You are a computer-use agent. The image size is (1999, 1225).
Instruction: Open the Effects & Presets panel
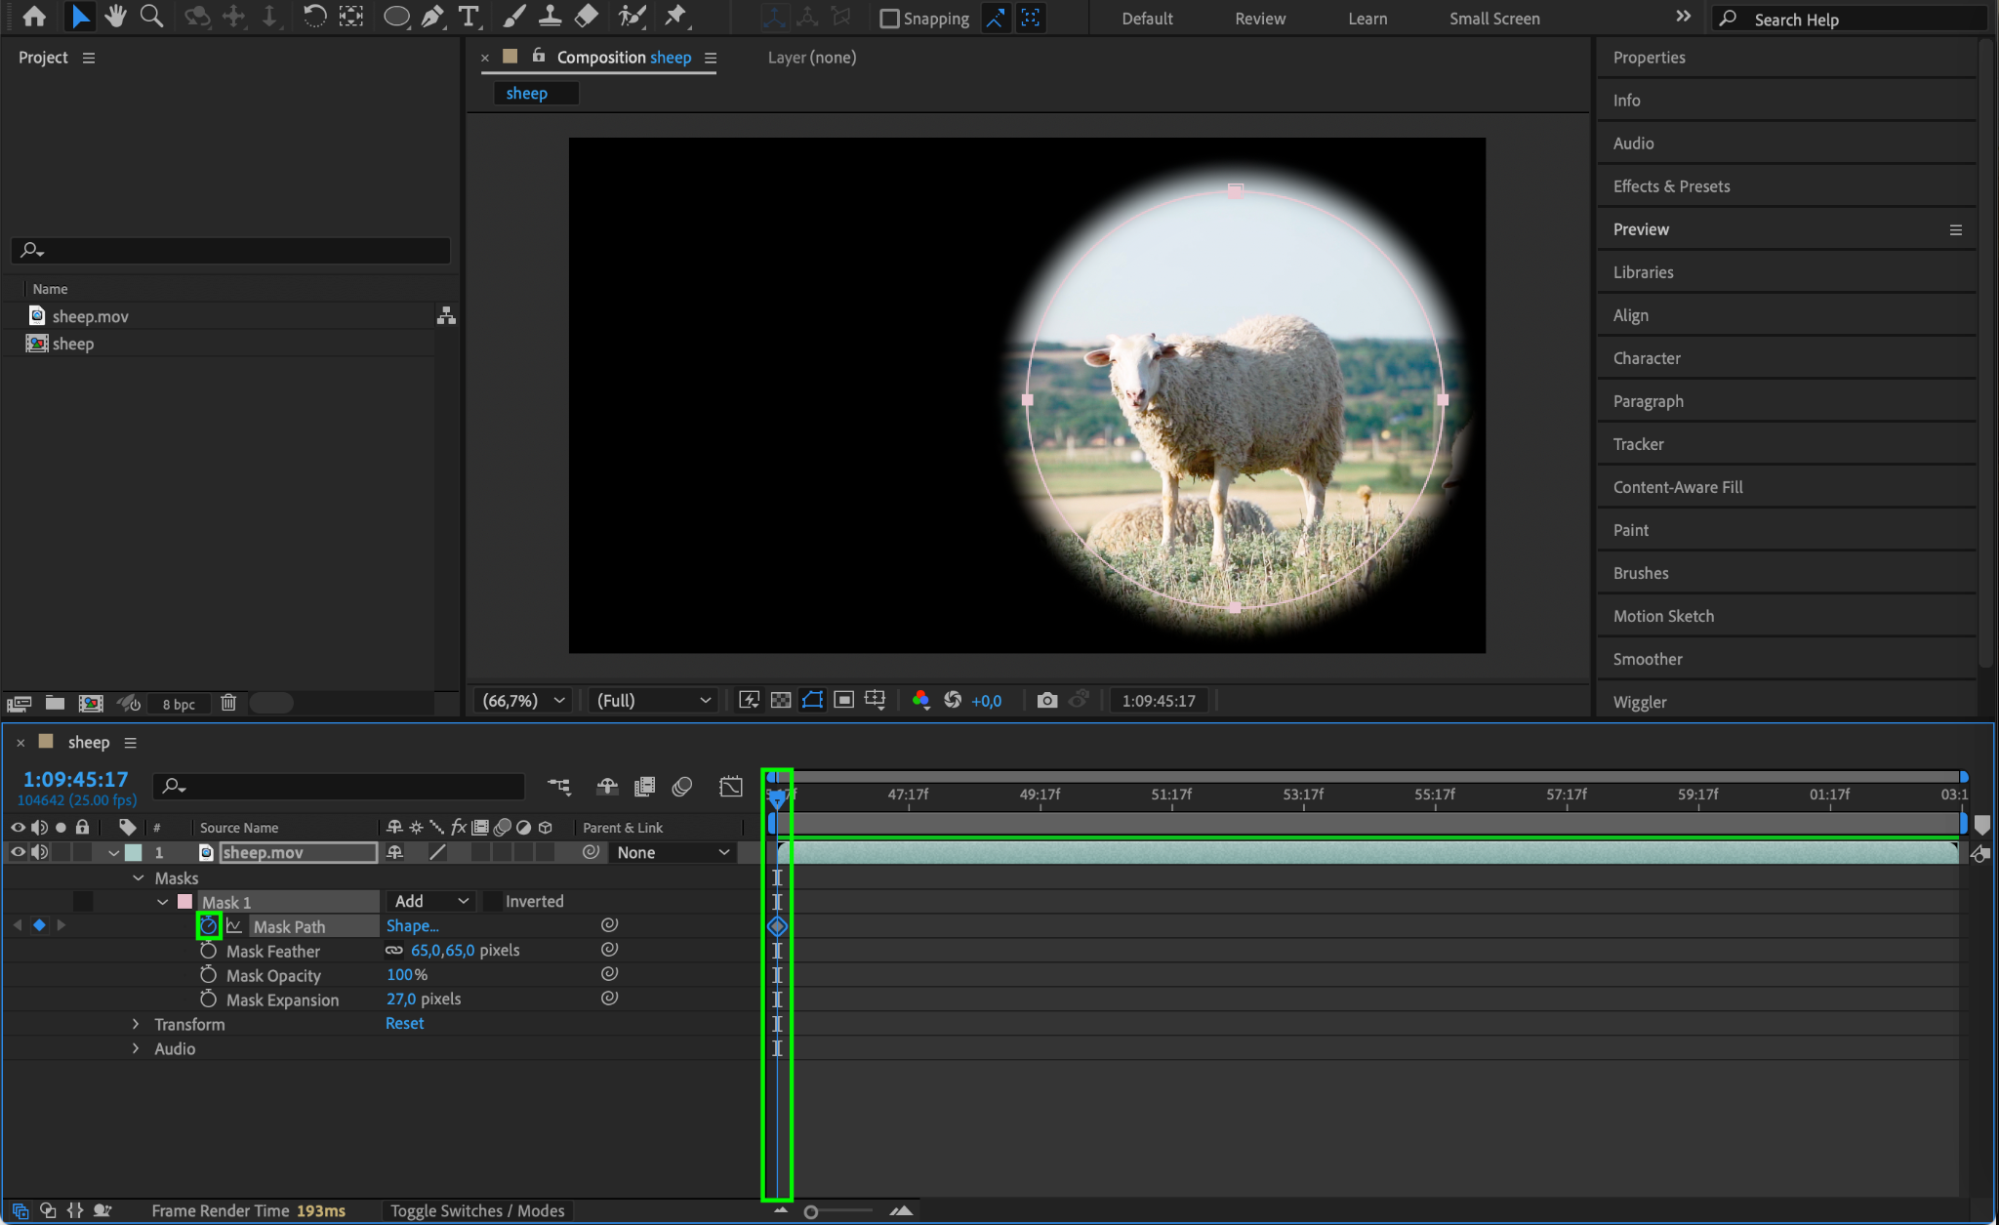(x=1671, y=186)
